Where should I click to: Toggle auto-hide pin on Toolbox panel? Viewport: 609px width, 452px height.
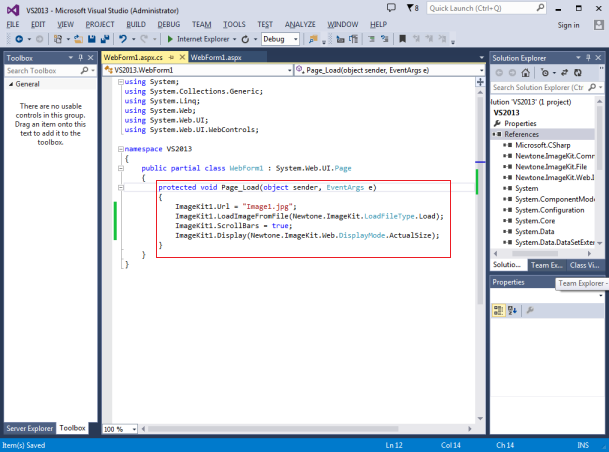coord(81,57)
